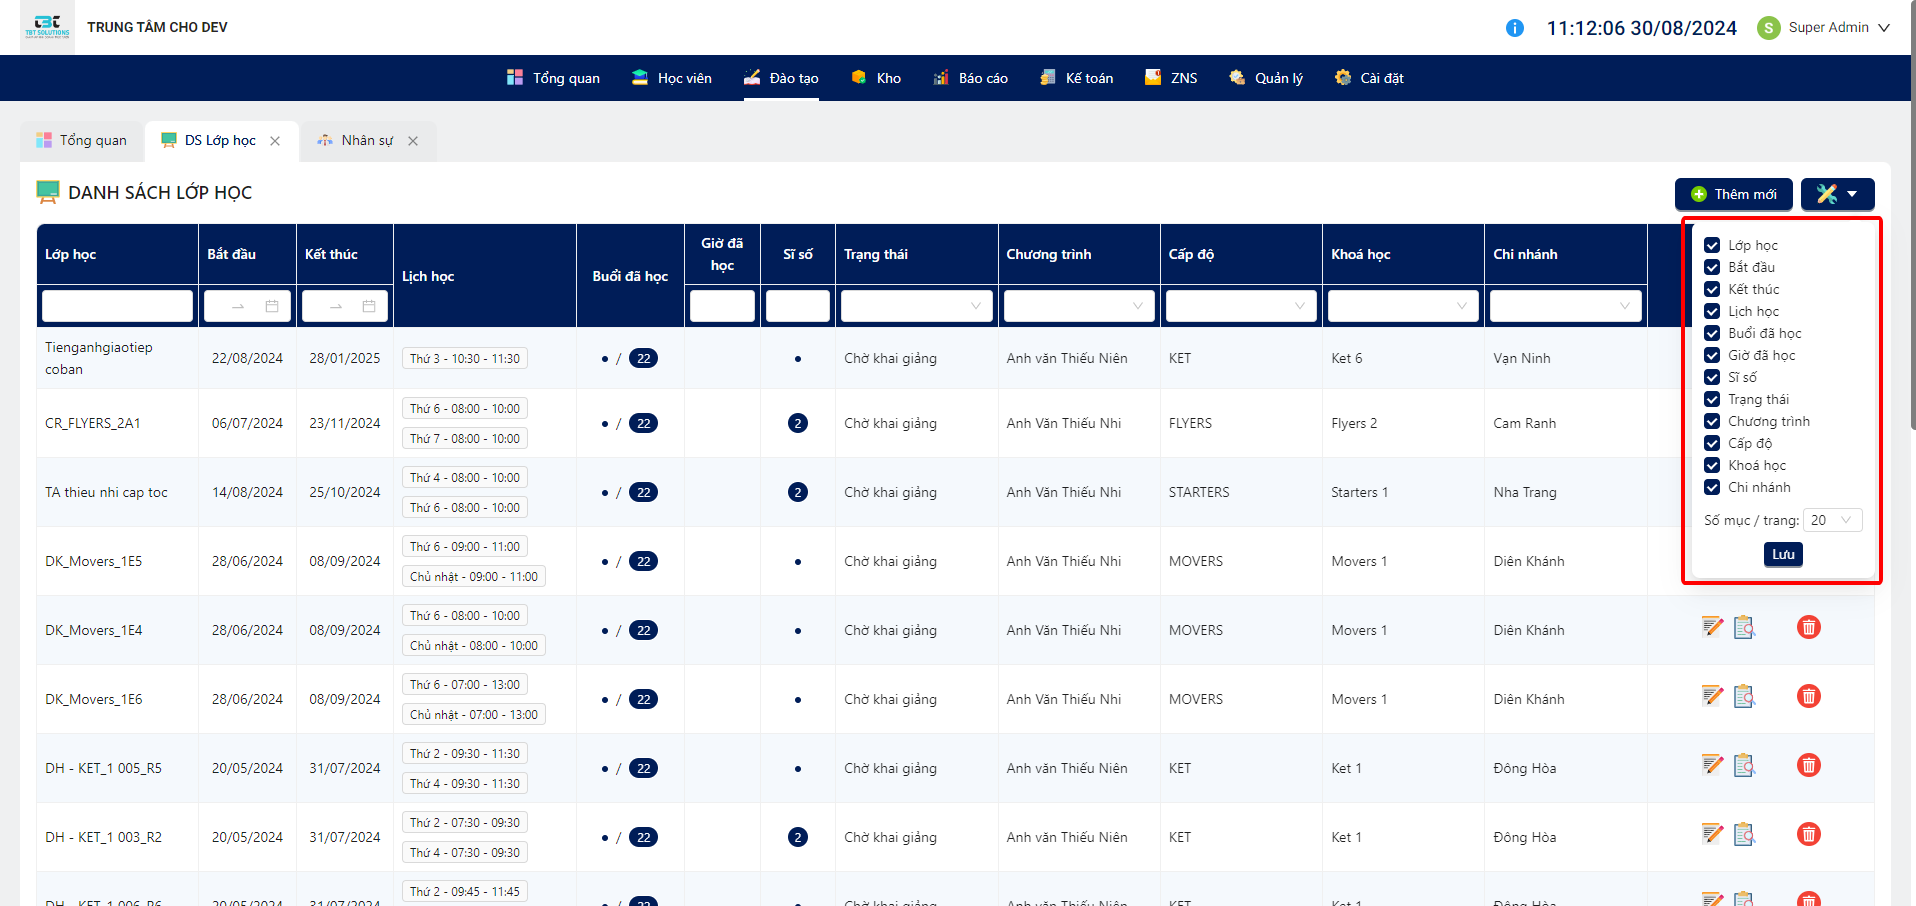
Task: Edit the DK_Movers_1E4 class row
Action: [x=1713, y=627]
